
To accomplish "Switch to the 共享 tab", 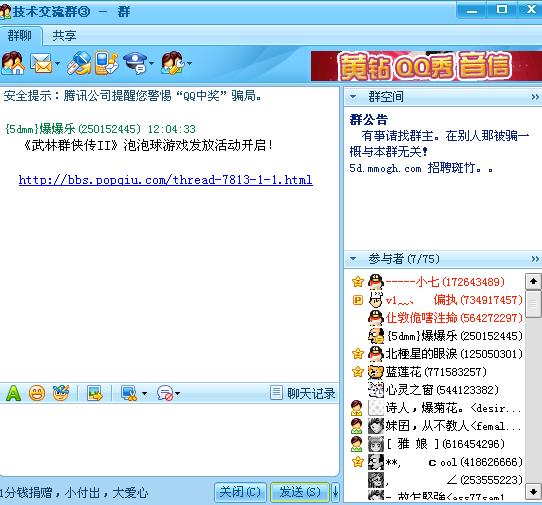I will coord(64,36).
